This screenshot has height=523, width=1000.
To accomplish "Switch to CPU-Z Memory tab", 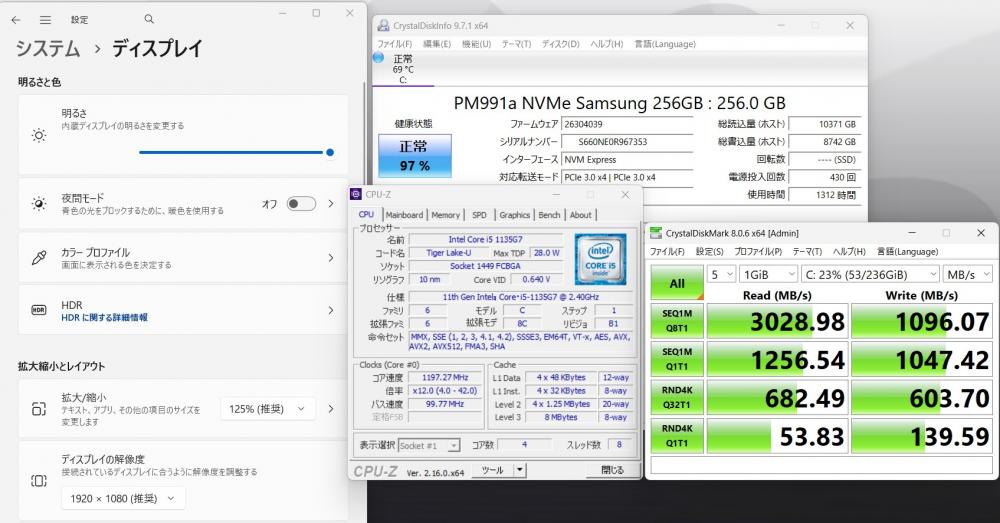I will coord(445,215).
